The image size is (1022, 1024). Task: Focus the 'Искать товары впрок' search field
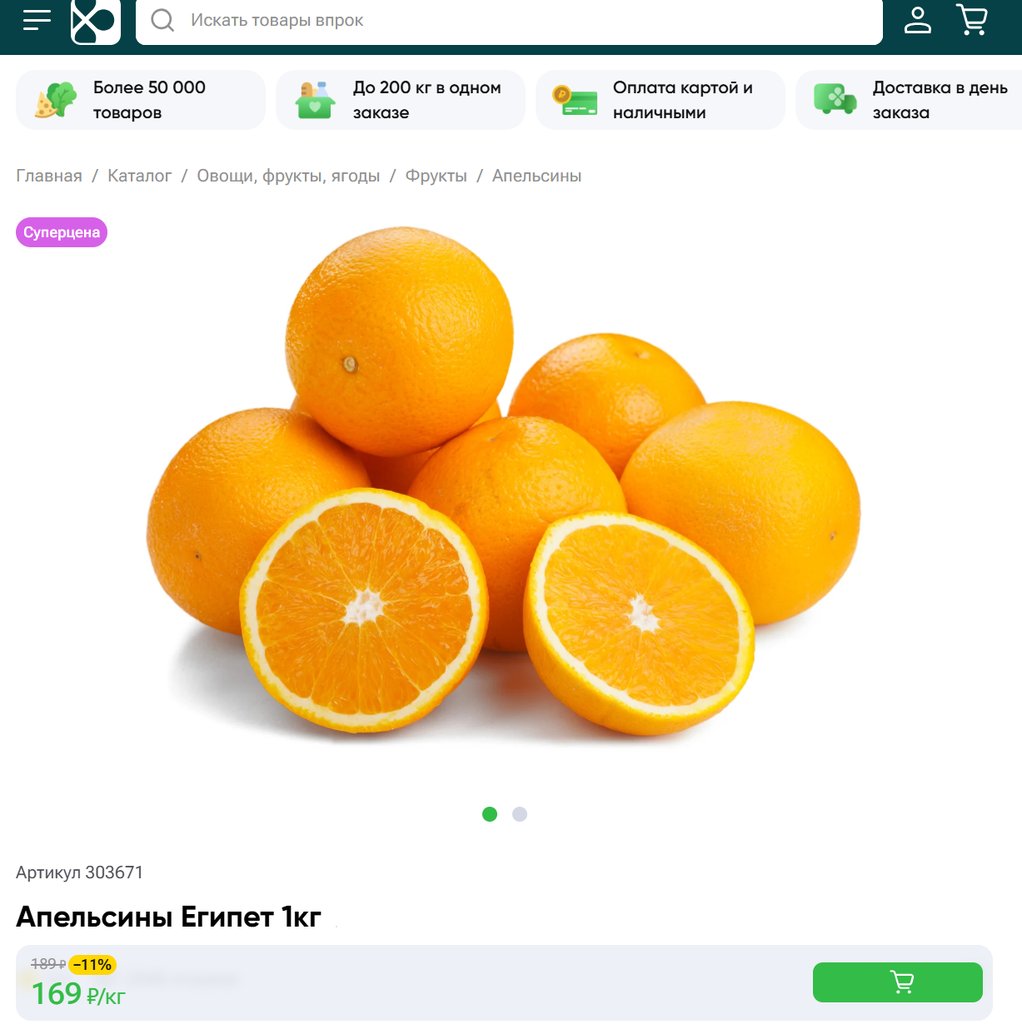(509, 21)
